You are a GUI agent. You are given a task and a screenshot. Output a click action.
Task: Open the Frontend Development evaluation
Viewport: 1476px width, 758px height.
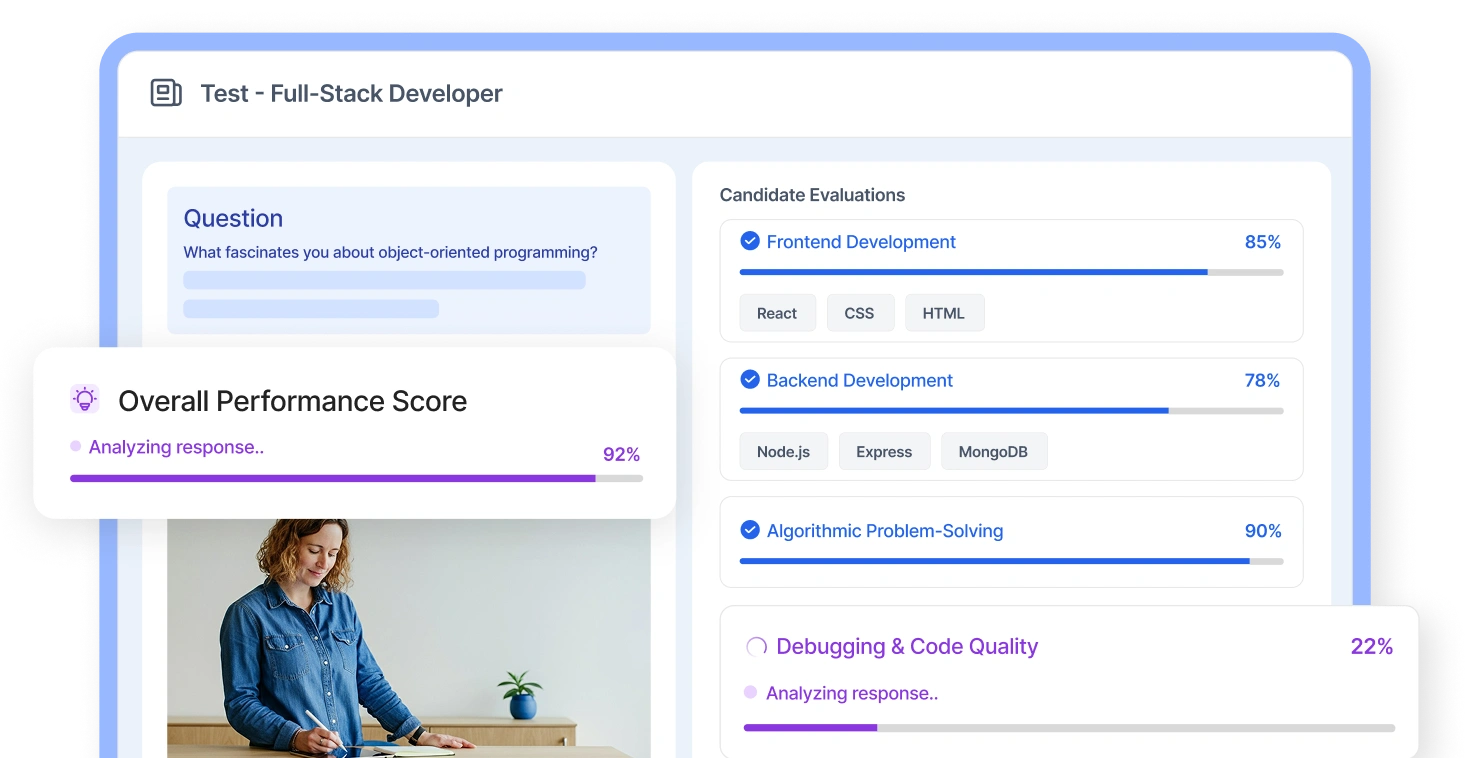click(x=1011, y=281)
